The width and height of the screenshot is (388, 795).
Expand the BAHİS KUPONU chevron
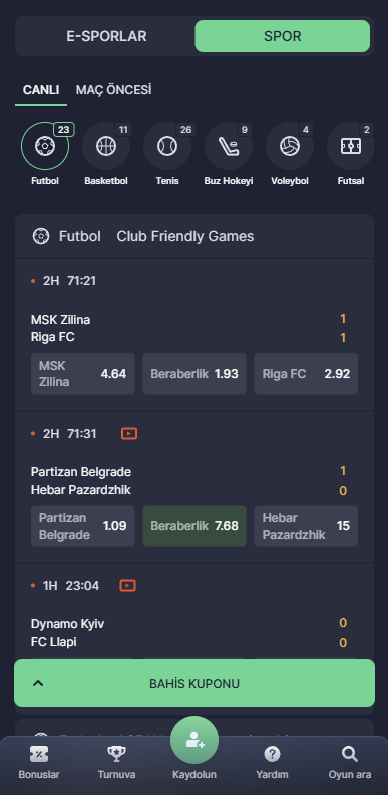point(38,683)
